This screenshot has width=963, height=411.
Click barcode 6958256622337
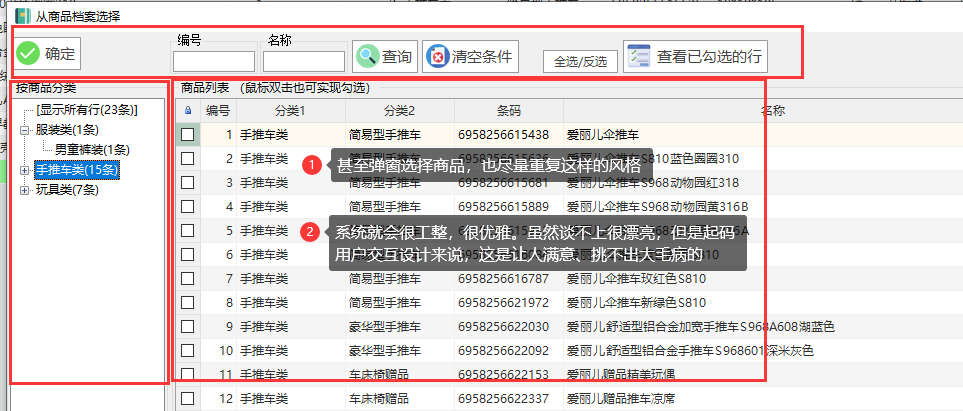[x=503, y=398]
